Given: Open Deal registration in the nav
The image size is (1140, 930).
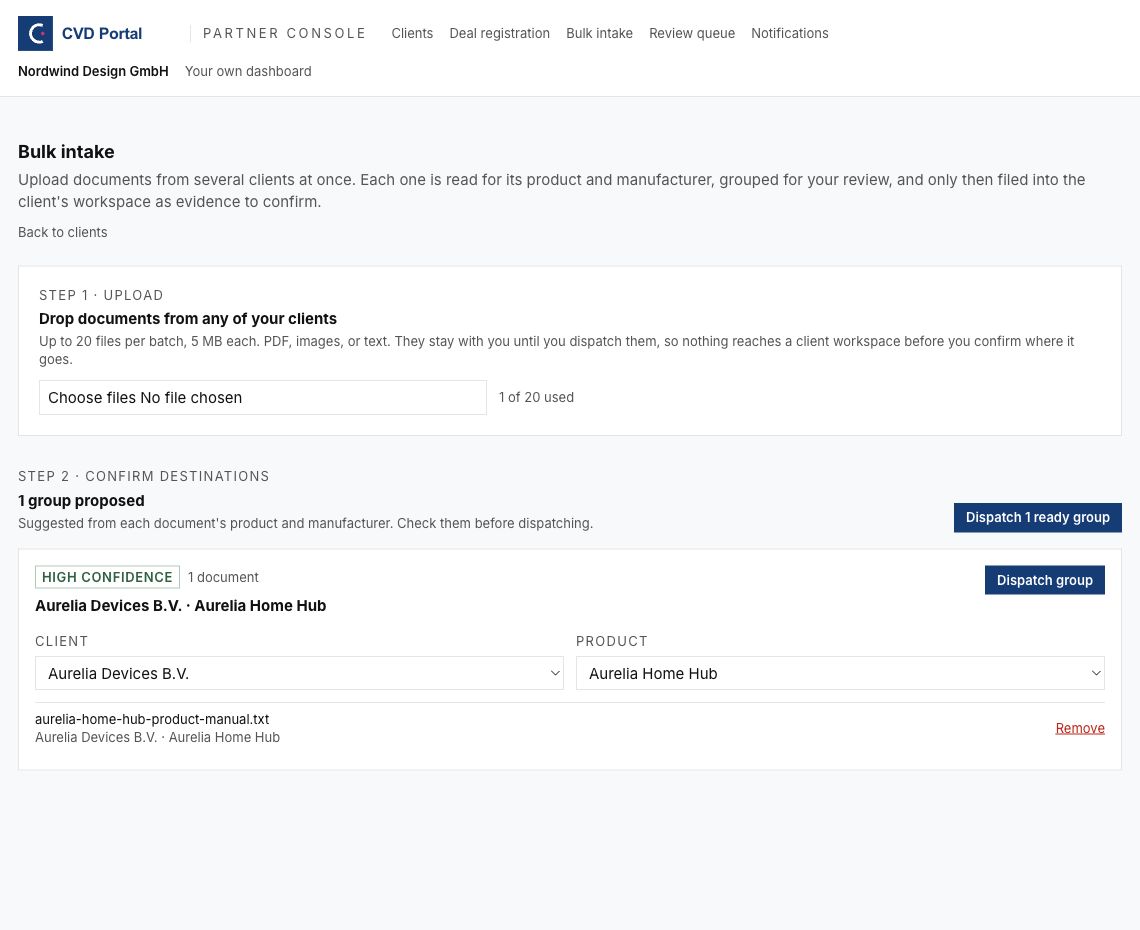Looking at the screenshot, I should [499, 33].
